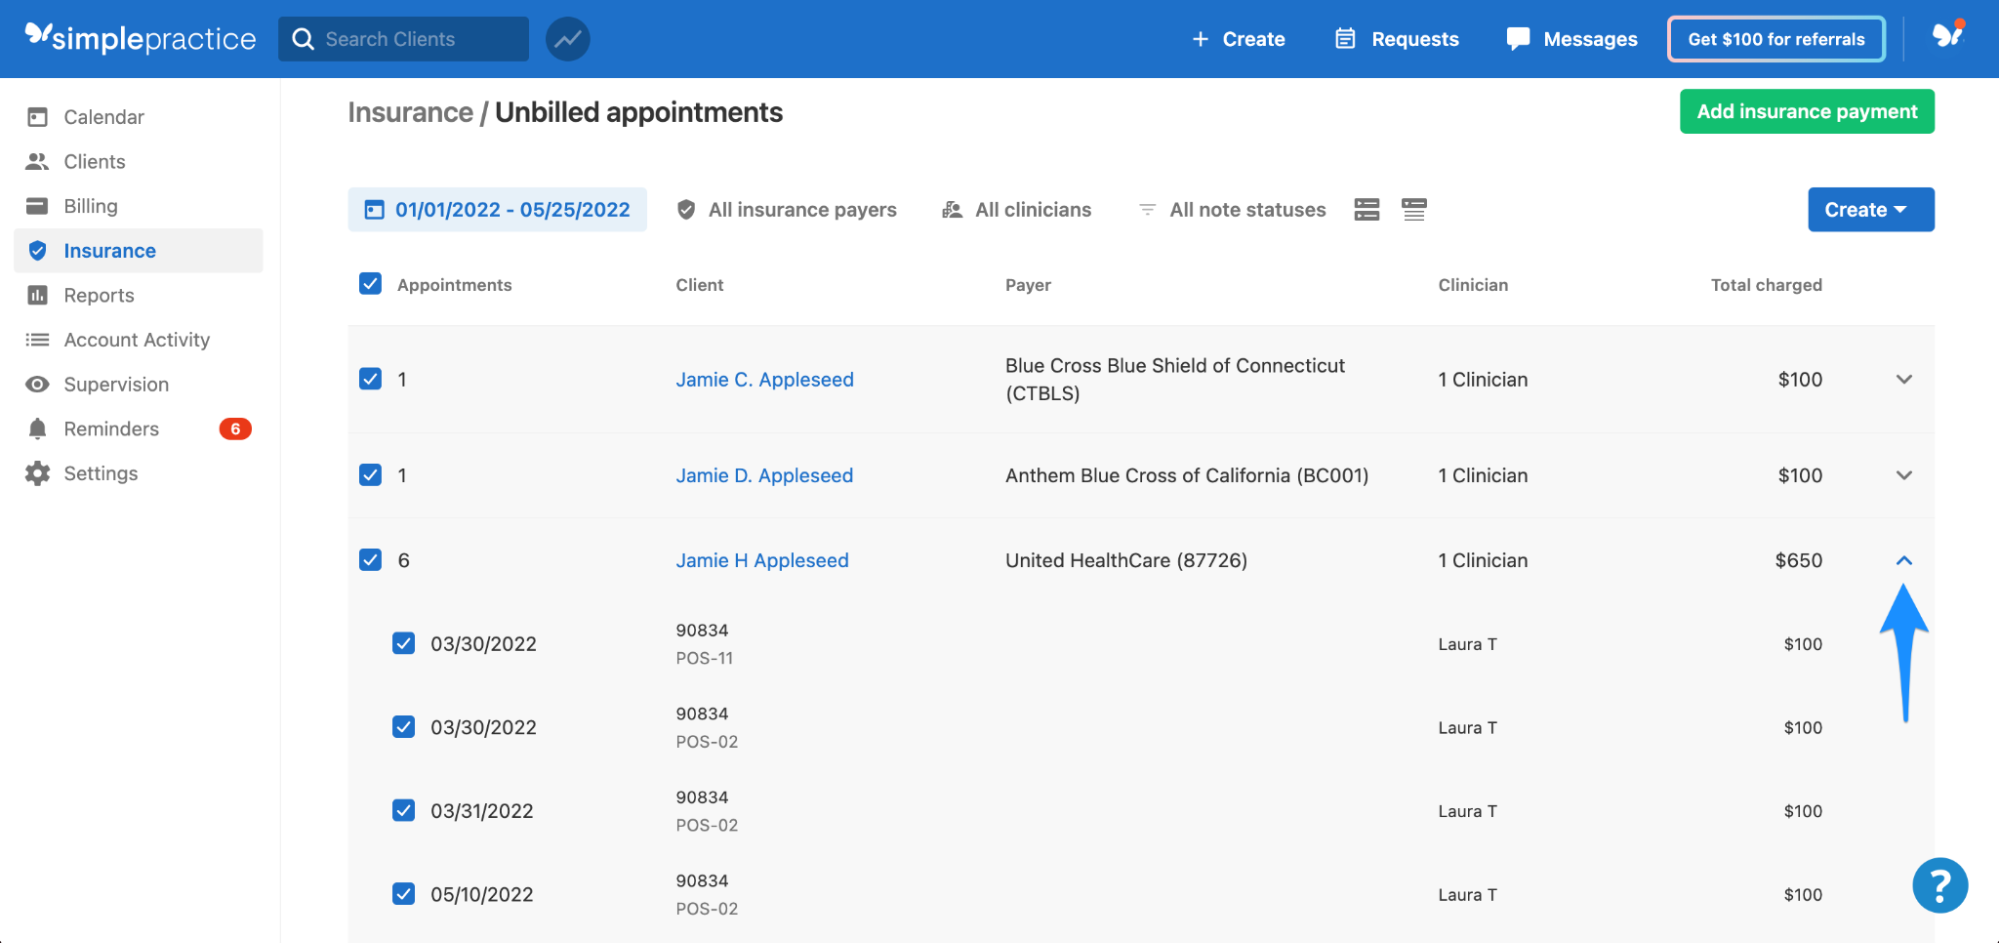Click the Insurance breadcrumb link

click(x=410, y=112)
